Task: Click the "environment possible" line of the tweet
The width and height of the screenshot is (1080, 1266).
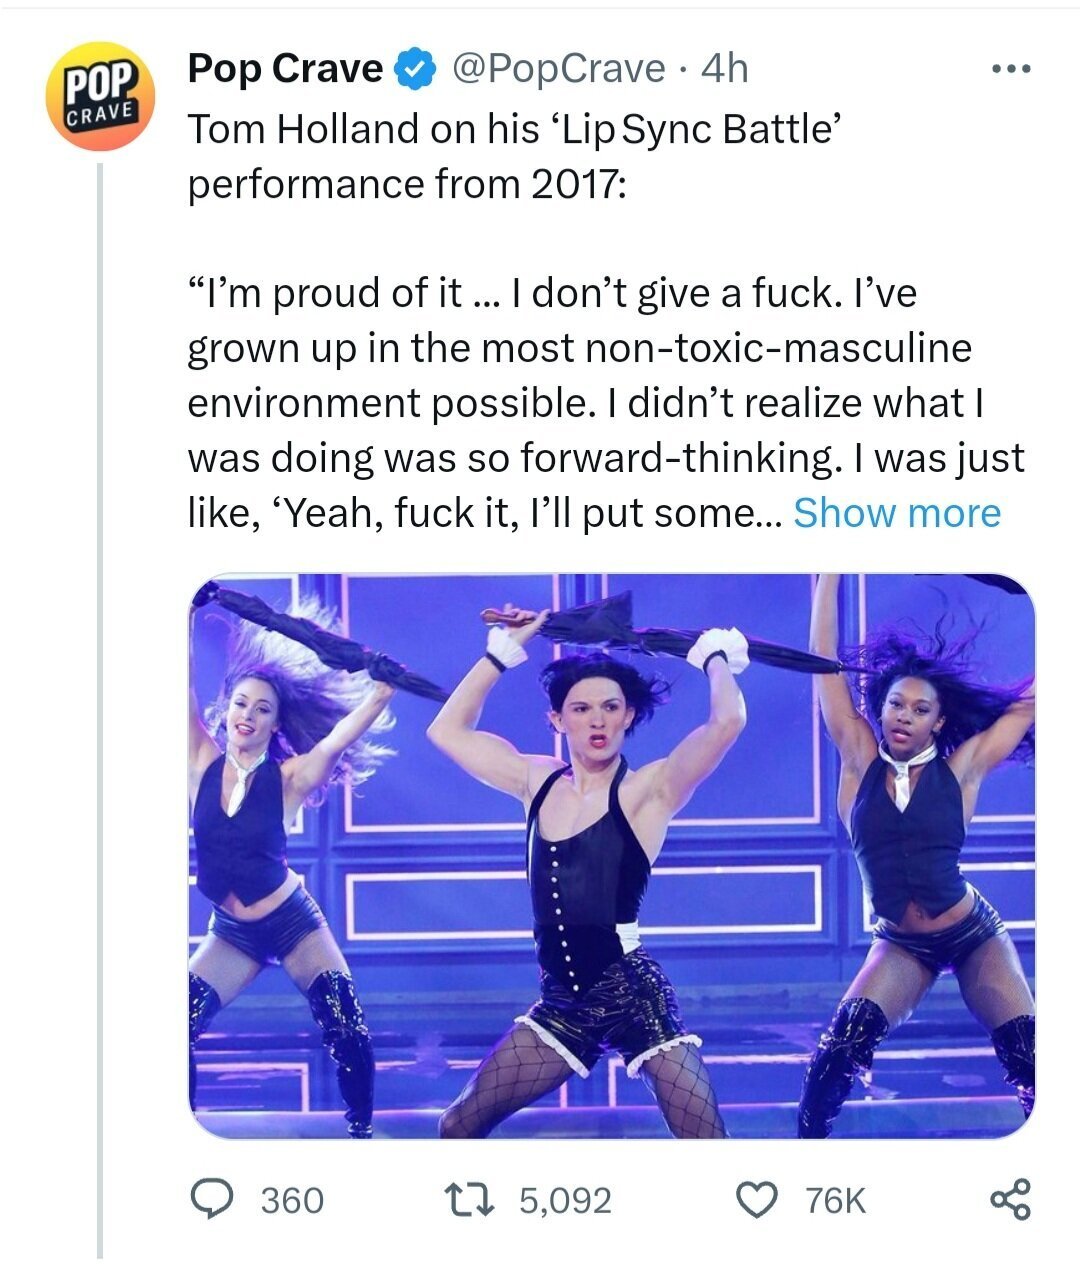Action: (586, 403)
